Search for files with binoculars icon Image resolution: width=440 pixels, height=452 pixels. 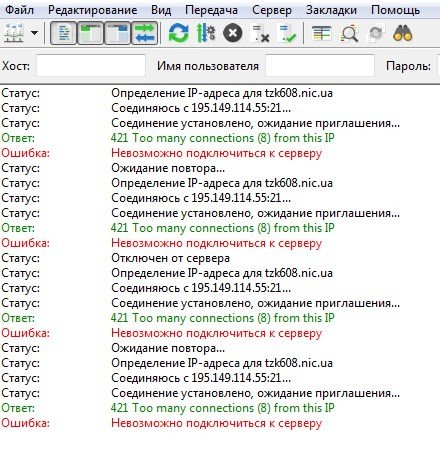pos(403,33)
